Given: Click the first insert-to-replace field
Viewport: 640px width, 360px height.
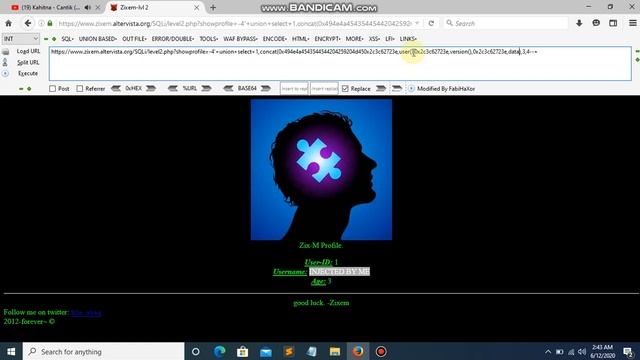Looking at the screenshot, I should (x=294, y=89).
